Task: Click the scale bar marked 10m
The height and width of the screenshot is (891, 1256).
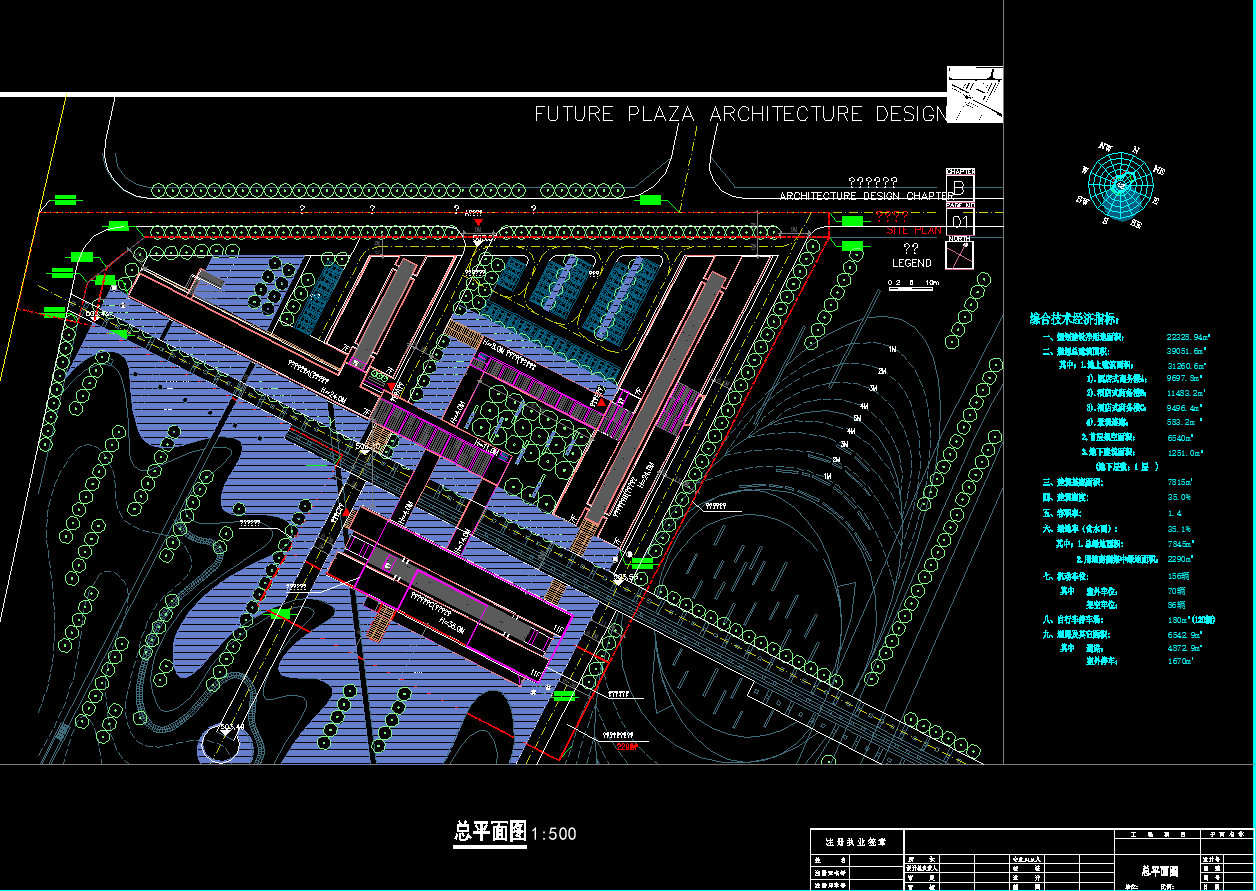Action: tap(912, 285)
